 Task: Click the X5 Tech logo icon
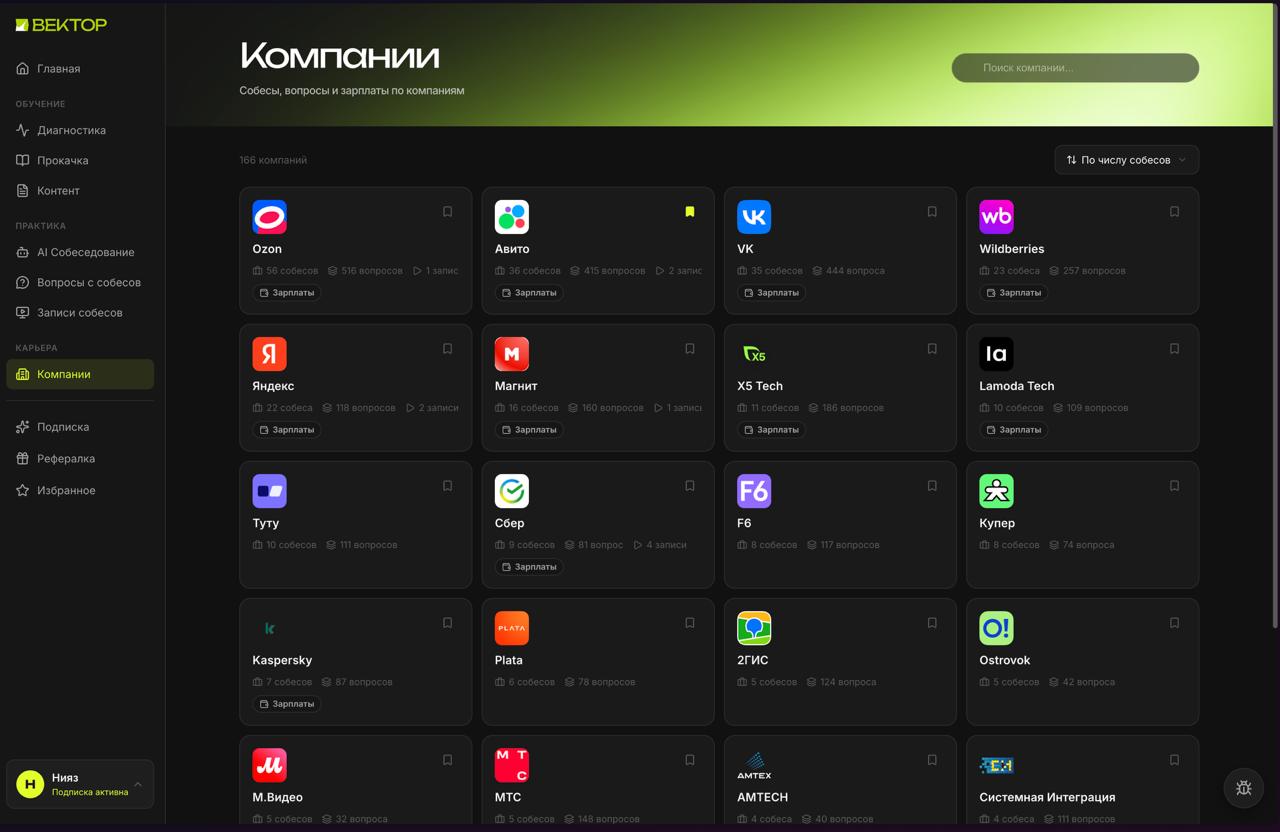[x=754, y=354]
